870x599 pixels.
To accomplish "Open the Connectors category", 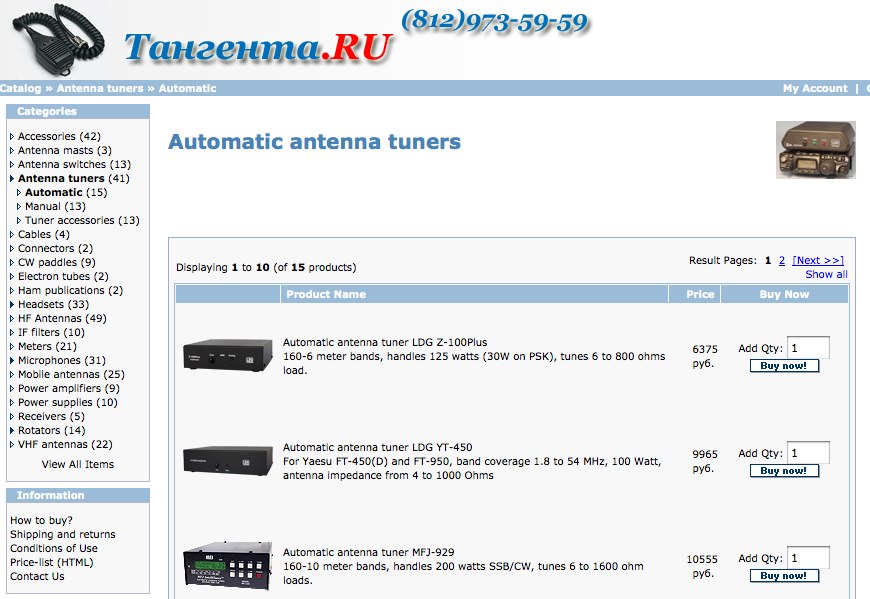I will (55, 248).
